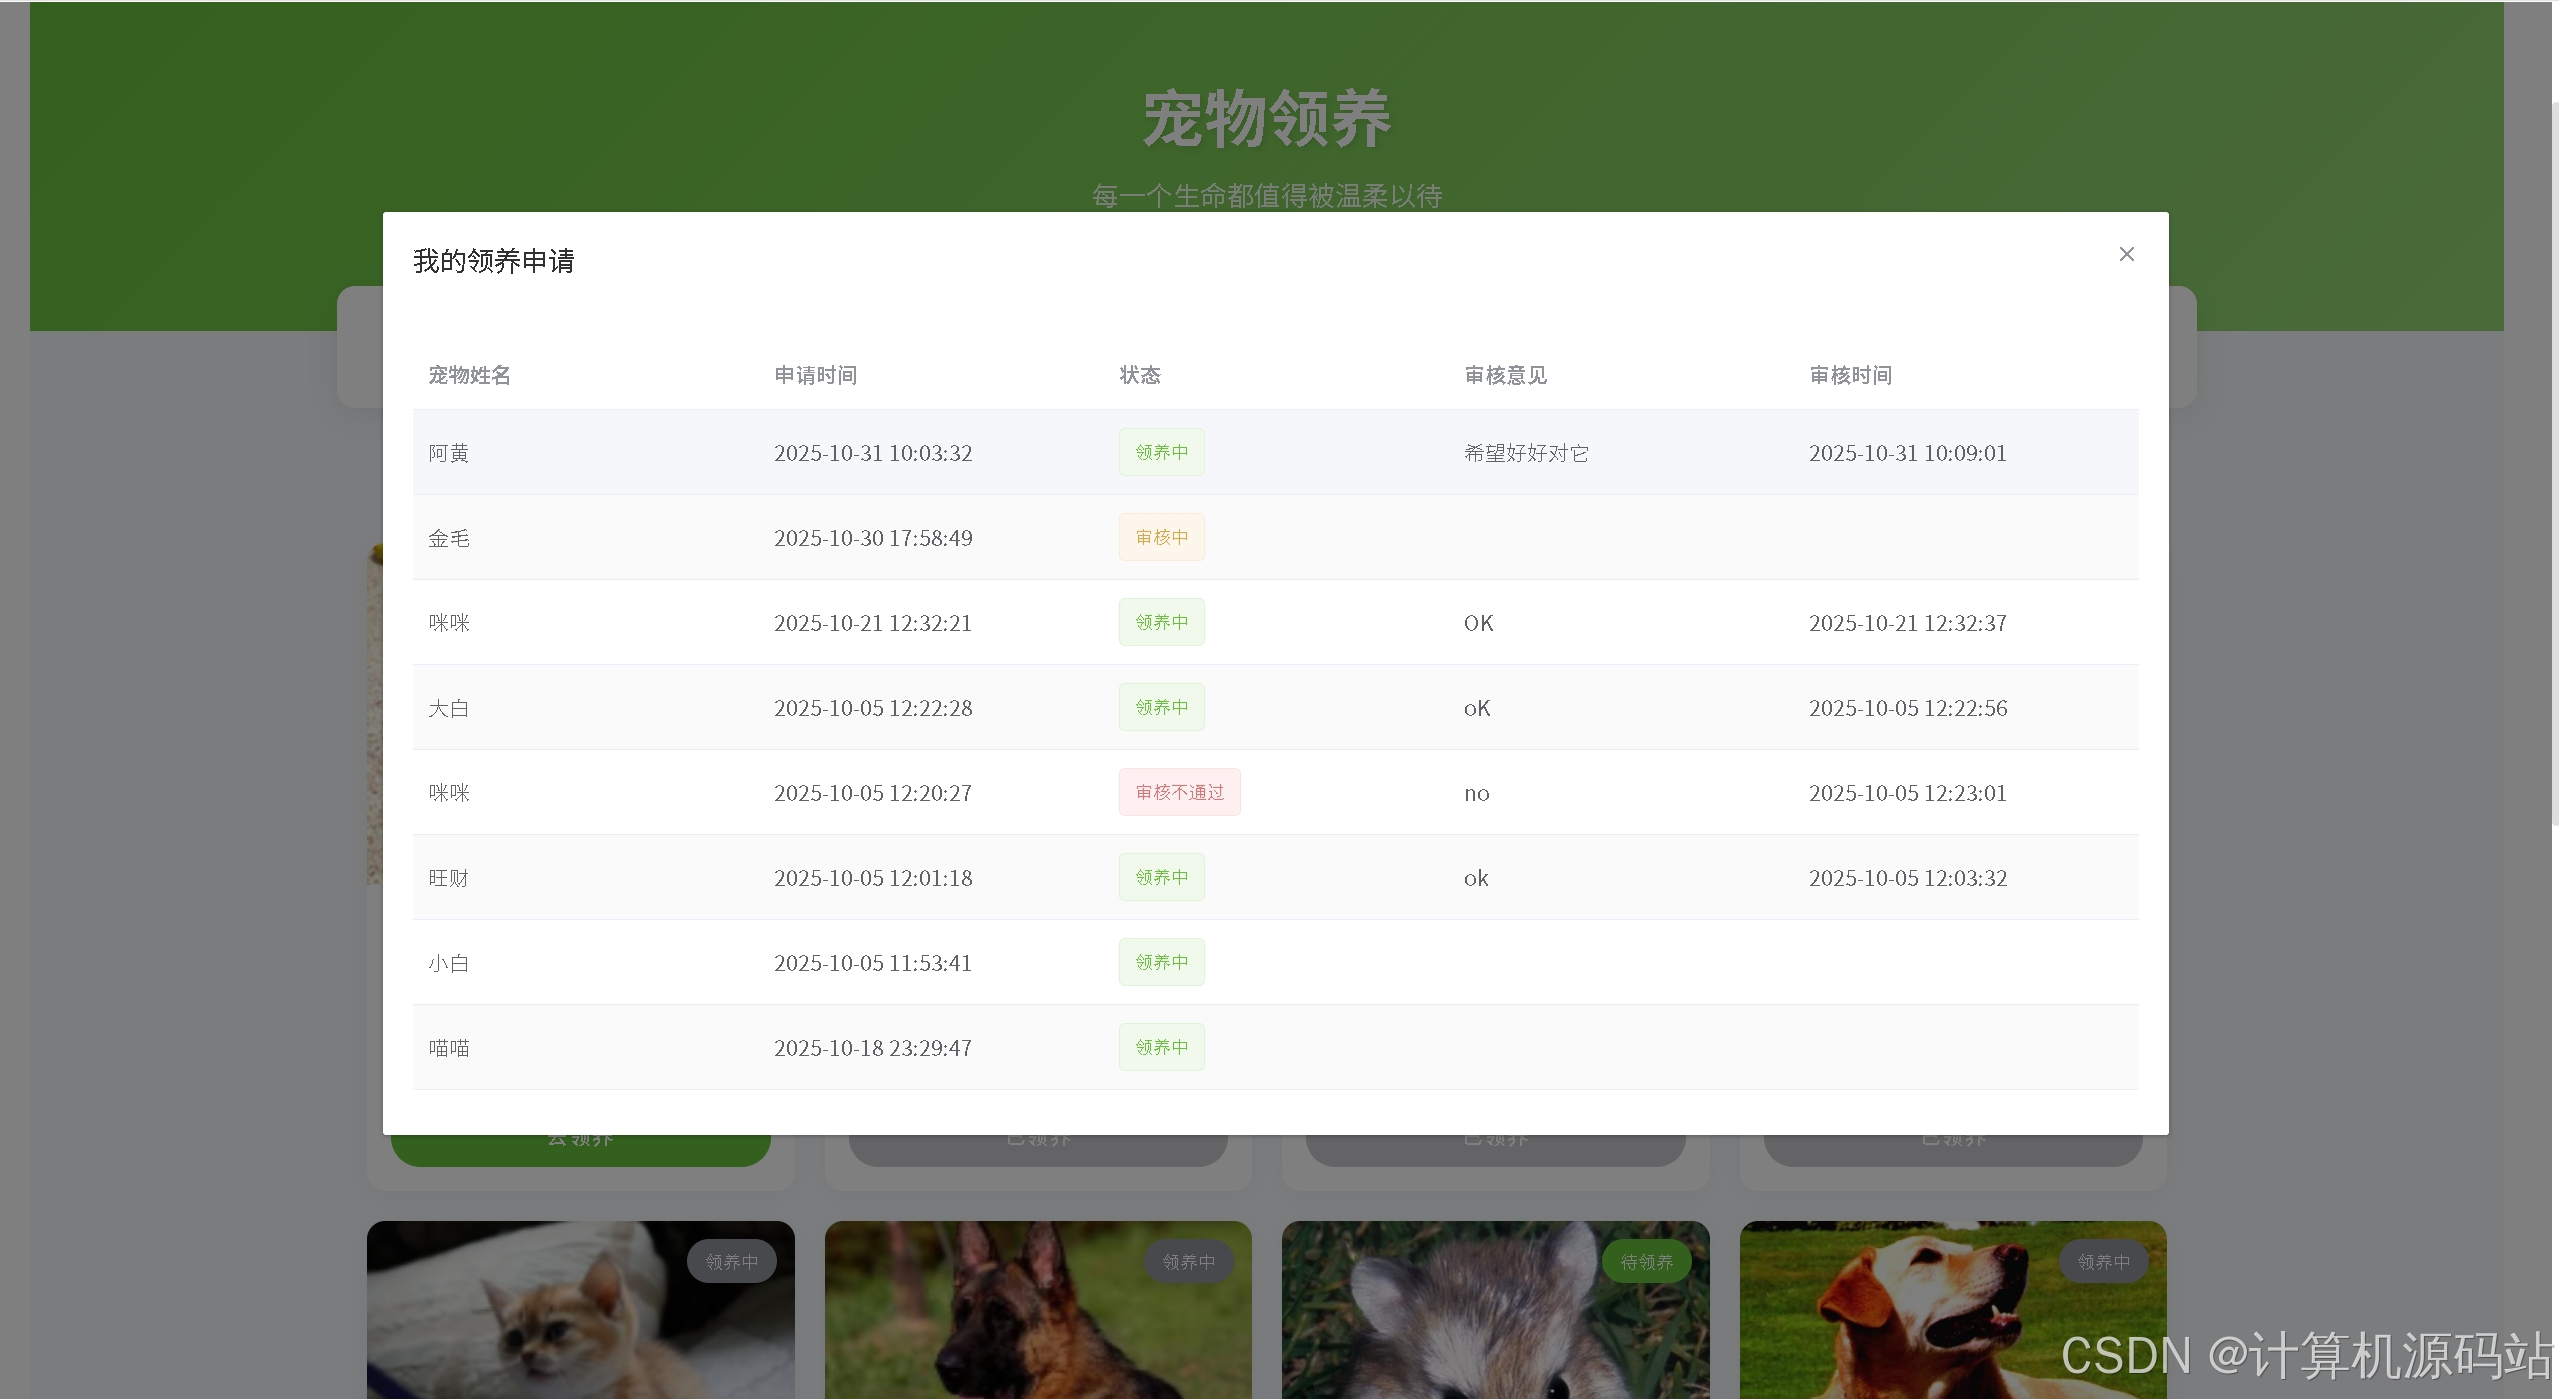Click the application time 2025-10-21 12:32:21

(x=873, y=623)
